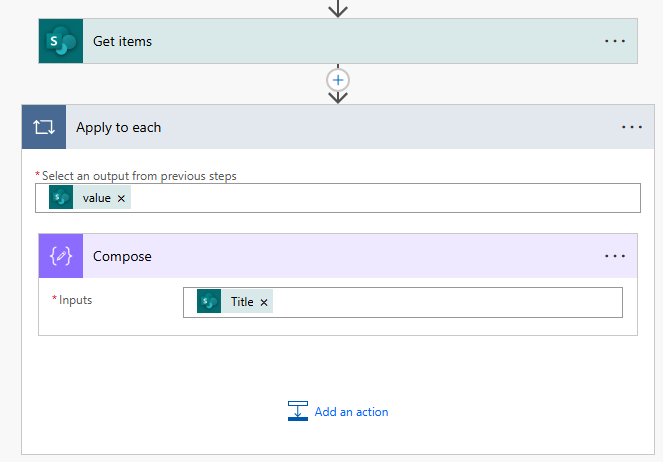Click the SharePoint icon on Get items
663x462 pixels.
[x=61, y=41]
